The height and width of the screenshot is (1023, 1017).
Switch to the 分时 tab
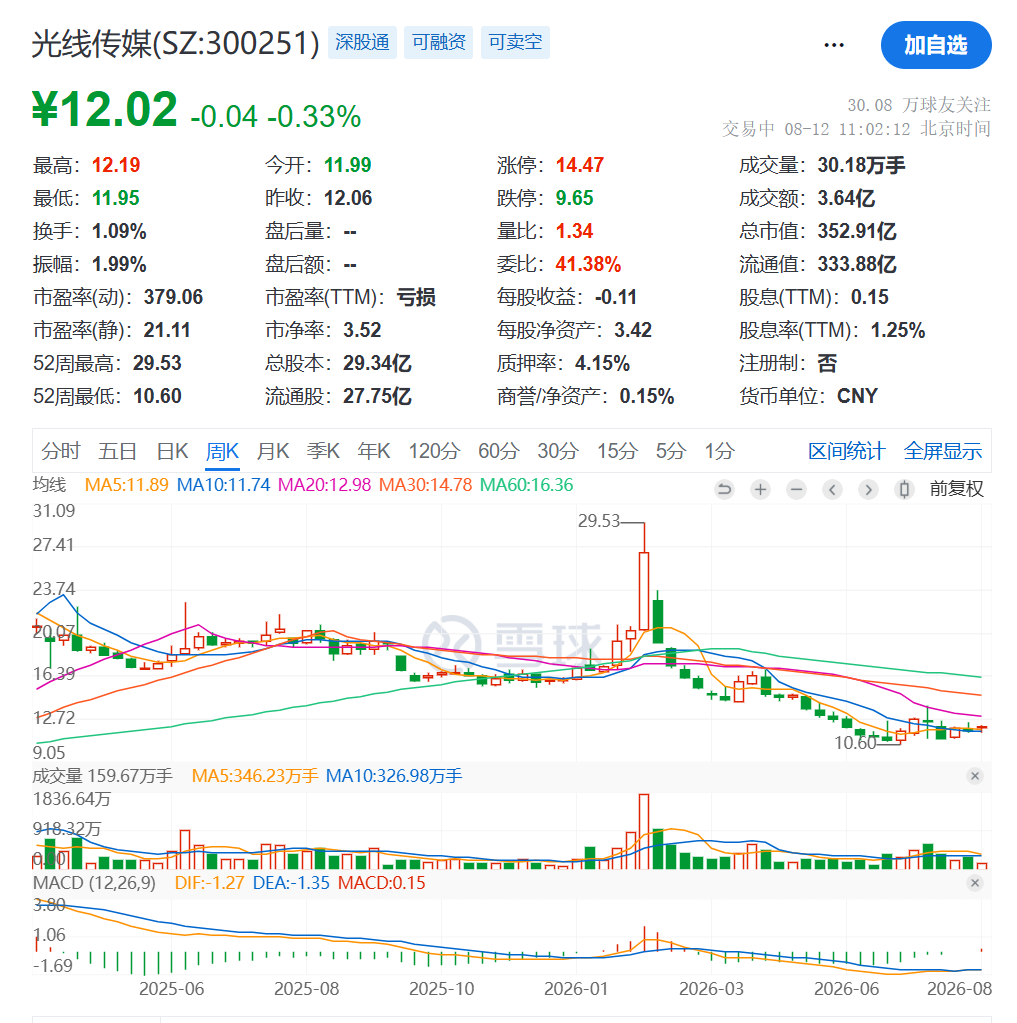61,451
